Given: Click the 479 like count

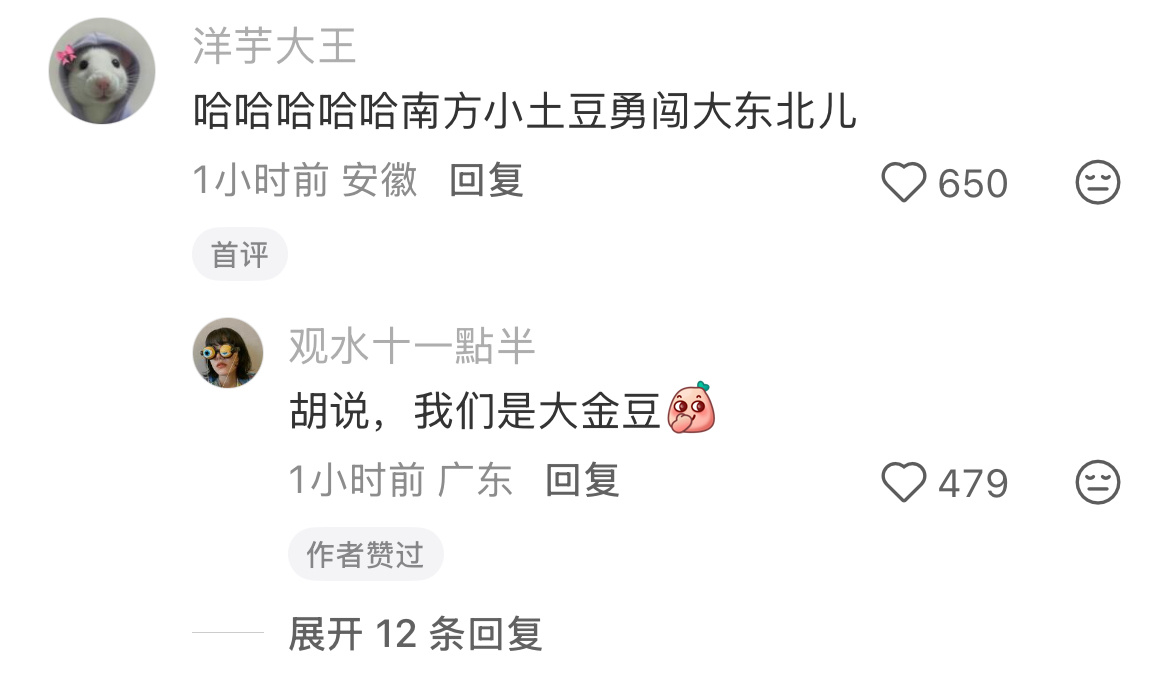Looking at the screenshot, I should pyautogui.click(x=972, y=484).
